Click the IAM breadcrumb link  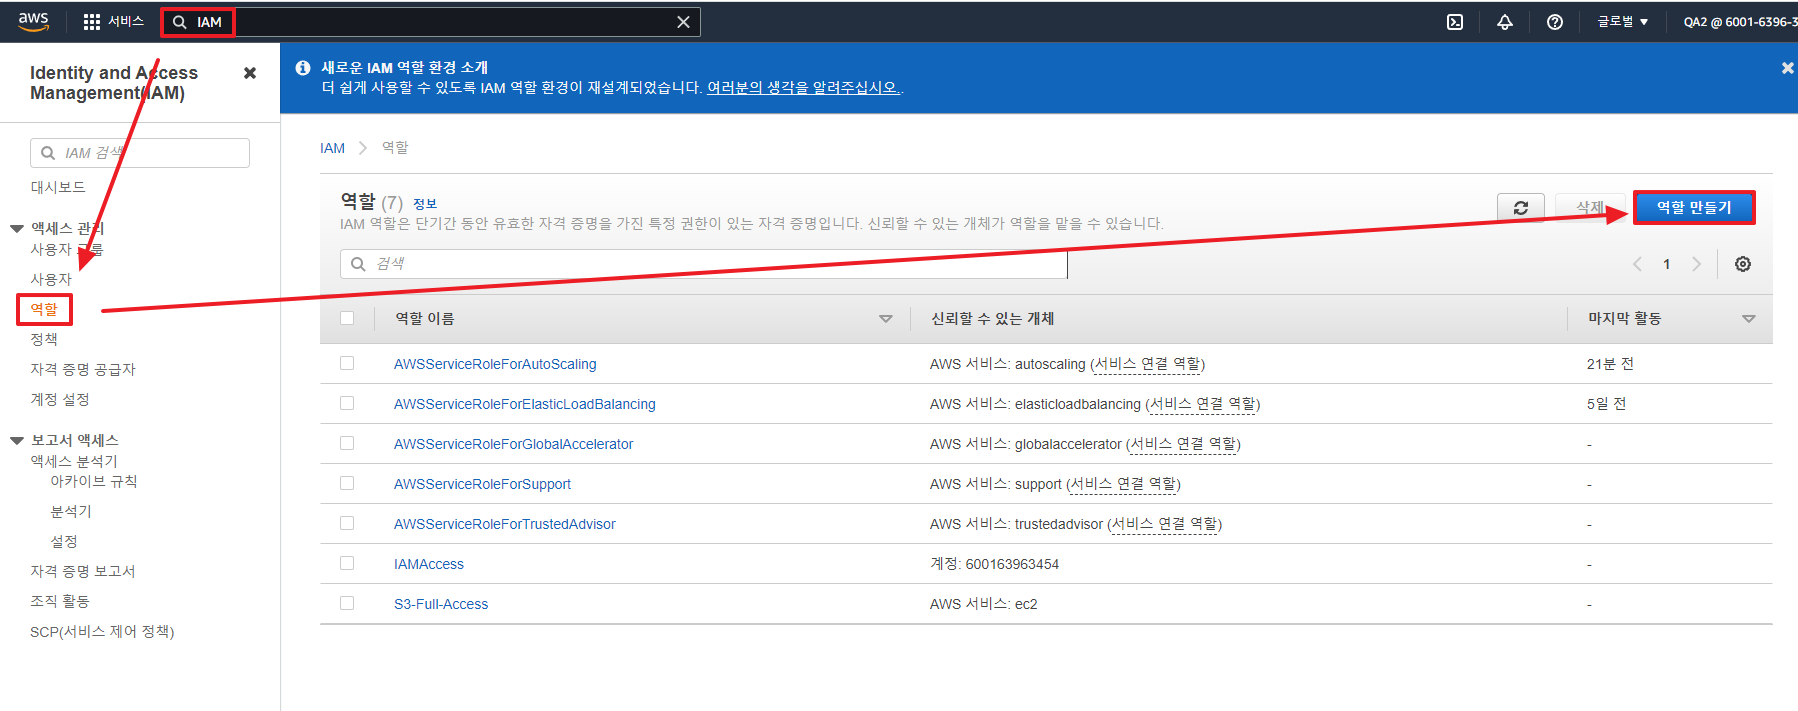[332, 148]
